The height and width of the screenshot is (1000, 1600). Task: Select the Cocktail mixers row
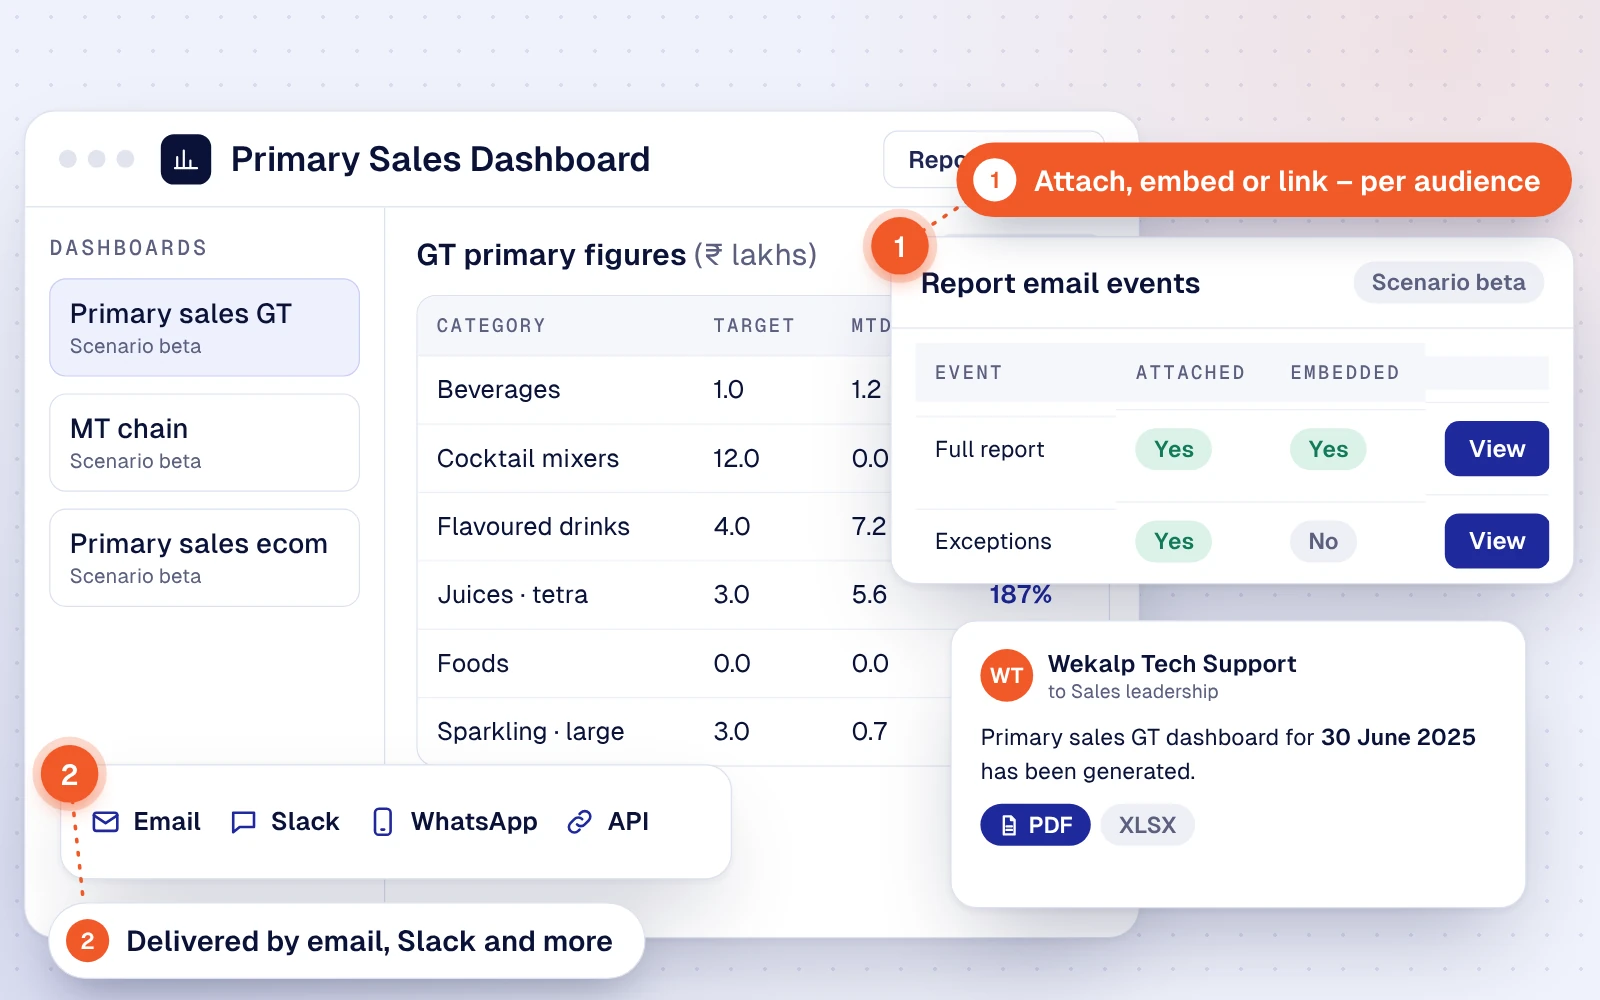(x=655, y=459)
